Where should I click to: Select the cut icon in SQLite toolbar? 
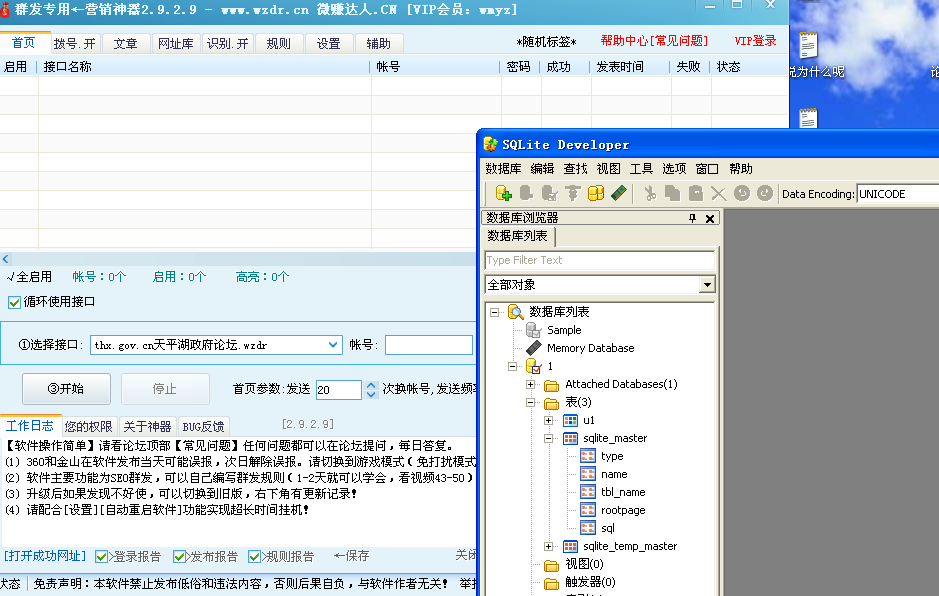[650, 194]
